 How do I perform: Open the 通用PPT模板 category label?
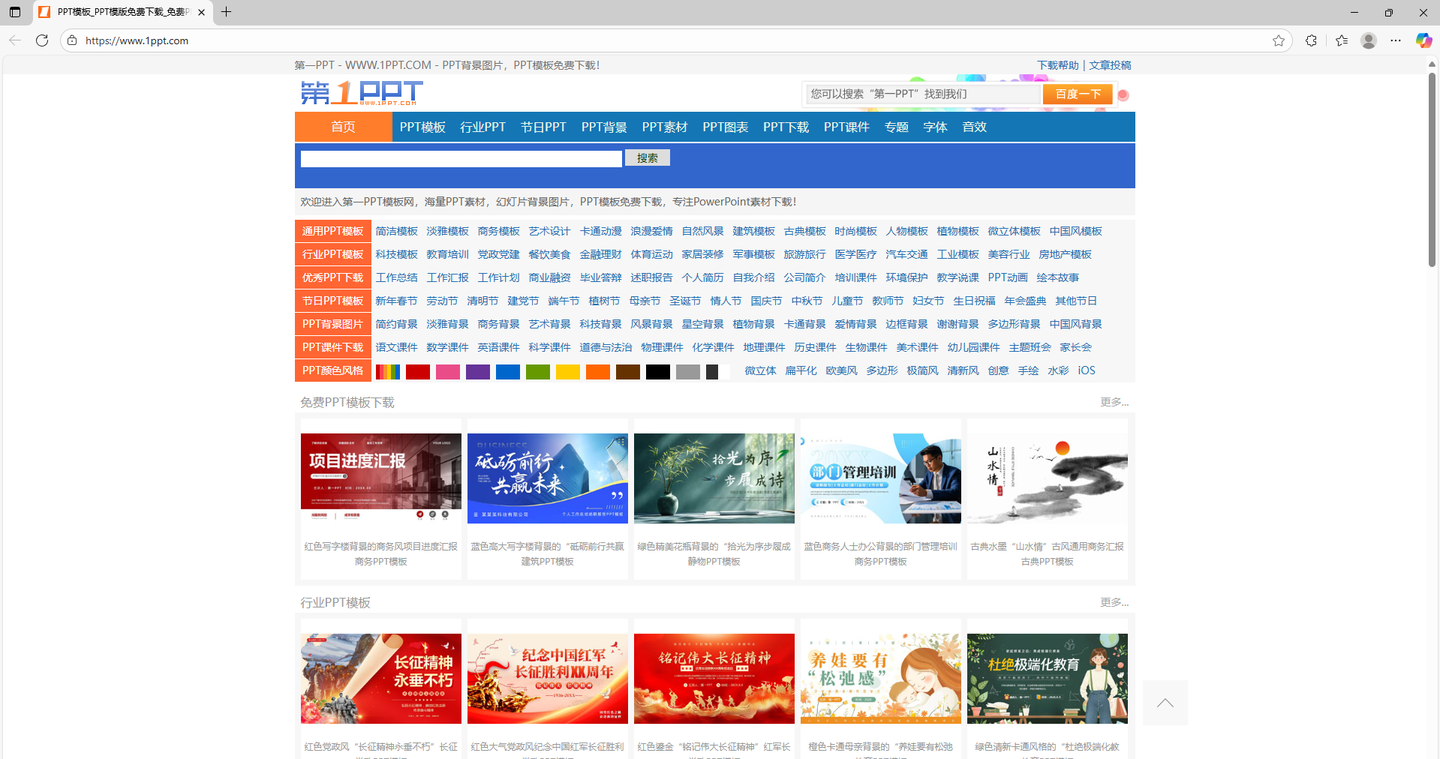(333, 231)
